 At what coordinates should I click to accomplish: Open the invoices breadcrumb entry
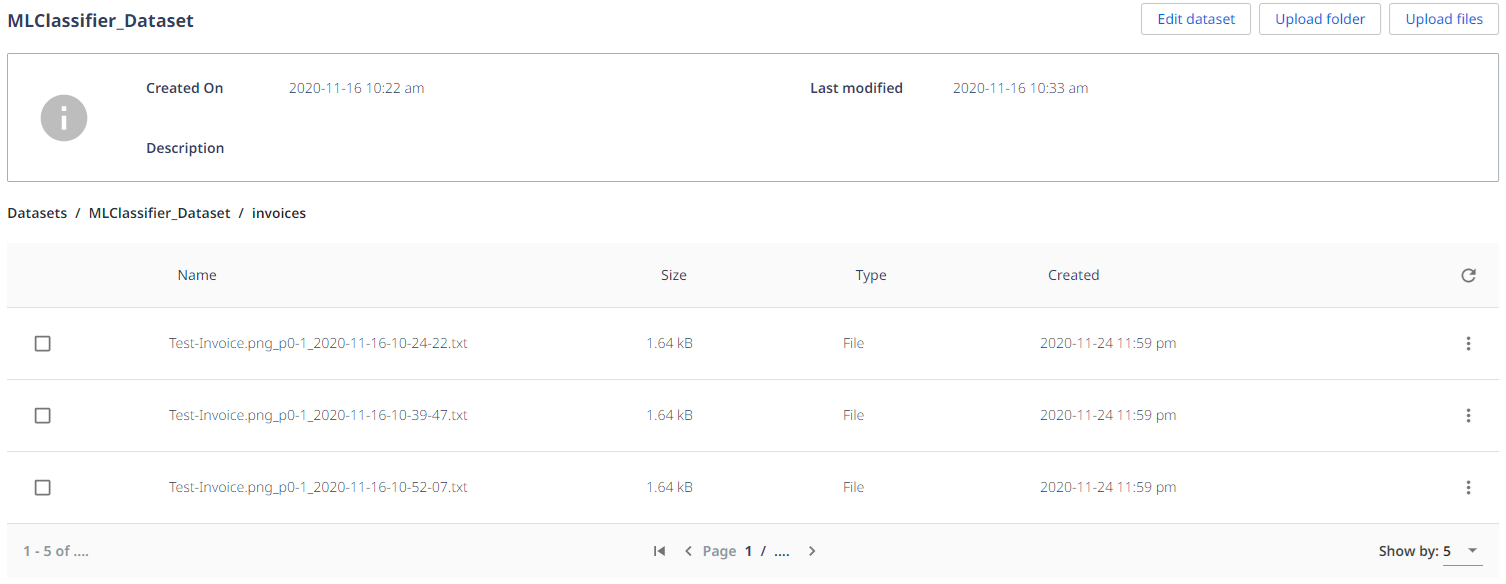point(279,213)
